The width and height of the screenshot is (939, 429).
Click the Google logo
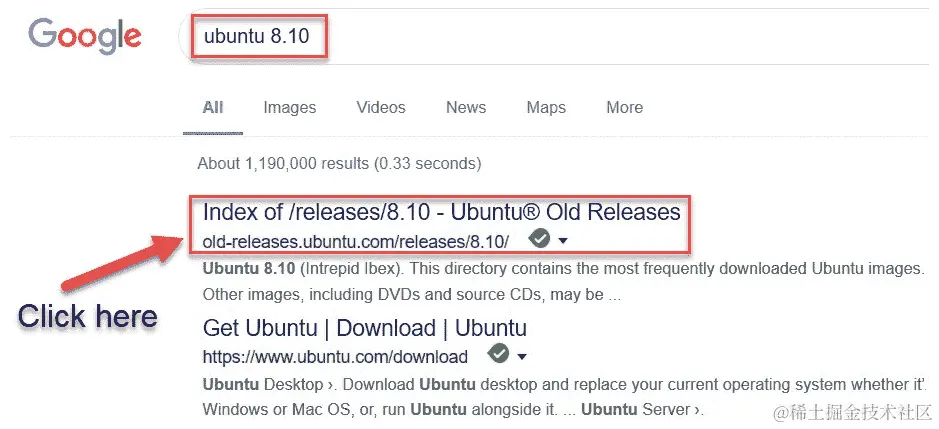pyautogui.click(x=85, y=37)
